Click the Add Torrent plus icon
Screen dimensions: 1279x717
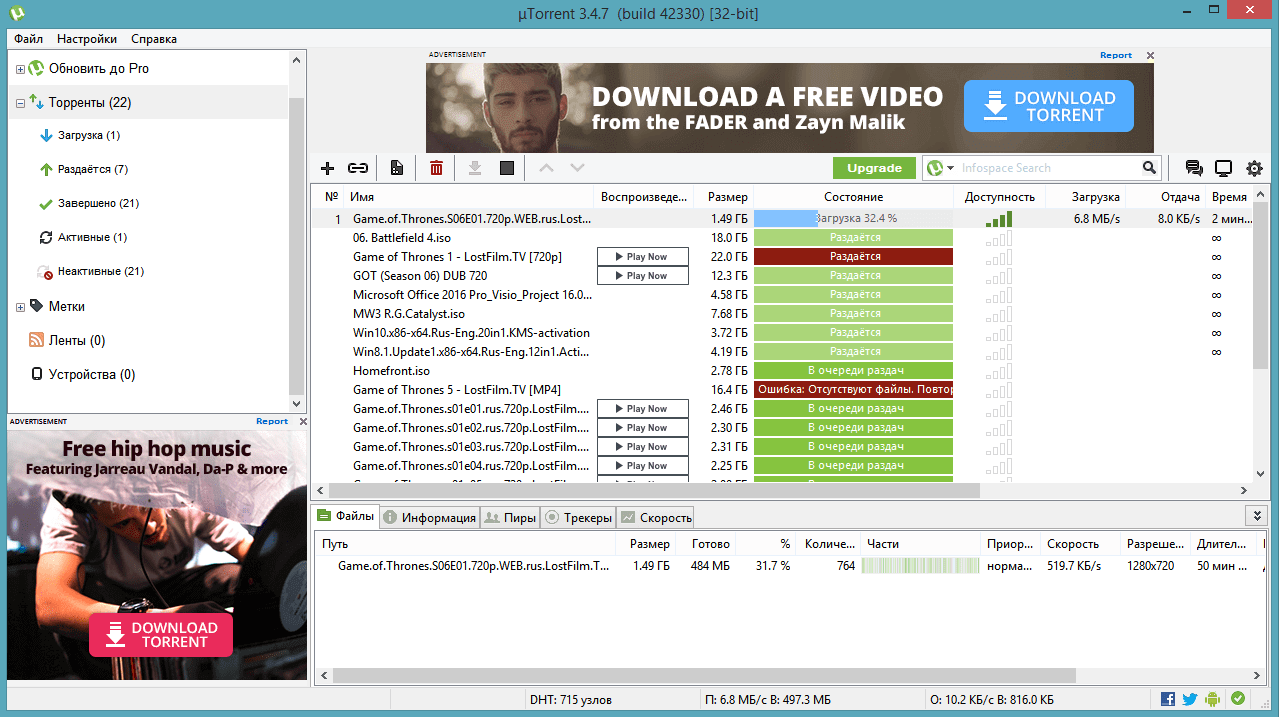pos(327,168)
